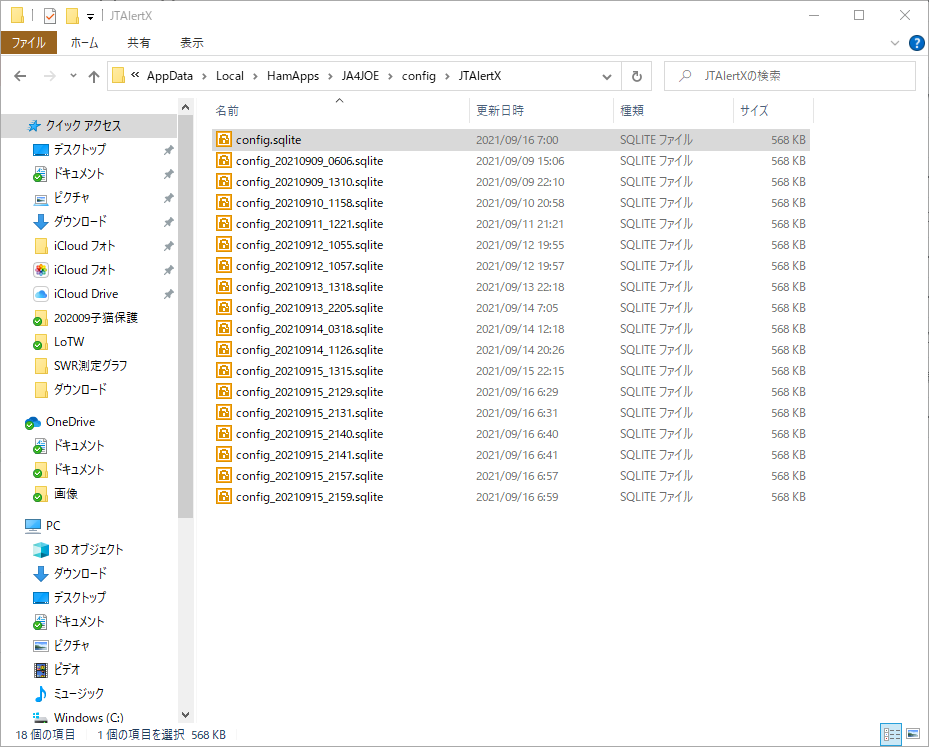The width and height of the screenshot is (929, 747).
Task: Select config_20210913_2205.sqlite file
Action: (309, 308)
